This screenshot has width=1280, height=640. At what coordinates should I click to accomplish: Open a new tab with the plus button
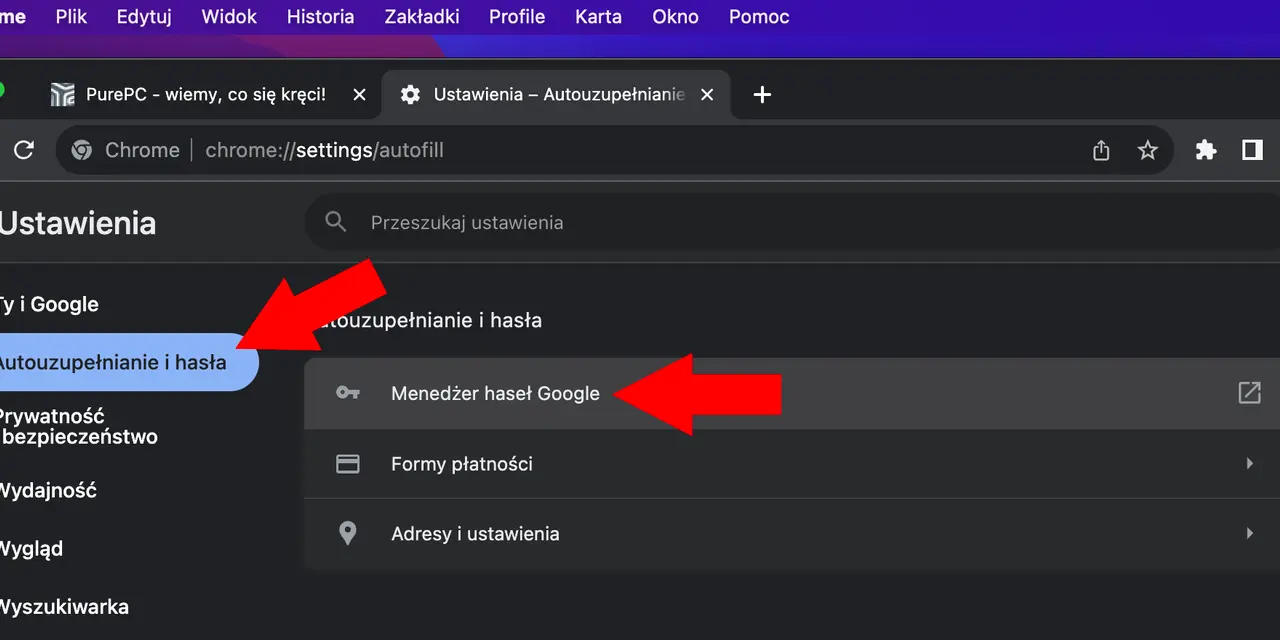coord(762,95)
